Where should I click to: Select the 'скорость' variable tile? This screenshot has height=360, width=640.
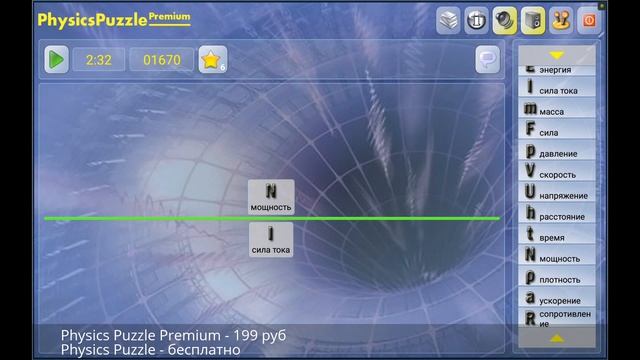(557, 171)
